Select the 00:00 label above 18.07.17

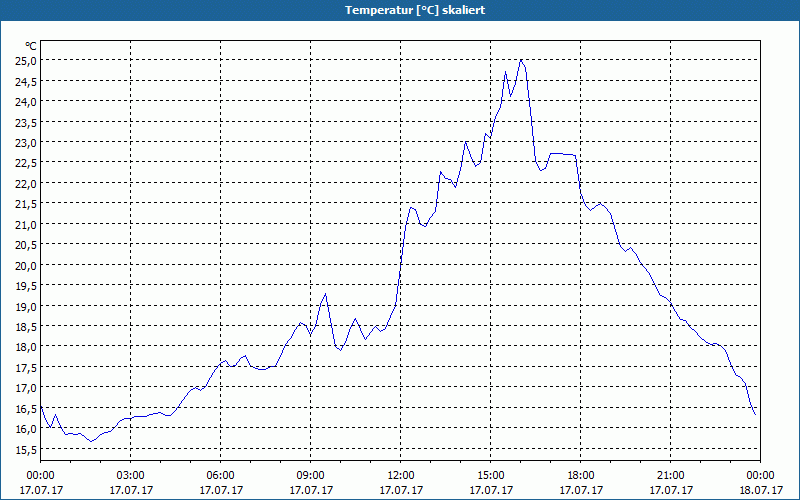pyautogui.click(x=761, y=476)
